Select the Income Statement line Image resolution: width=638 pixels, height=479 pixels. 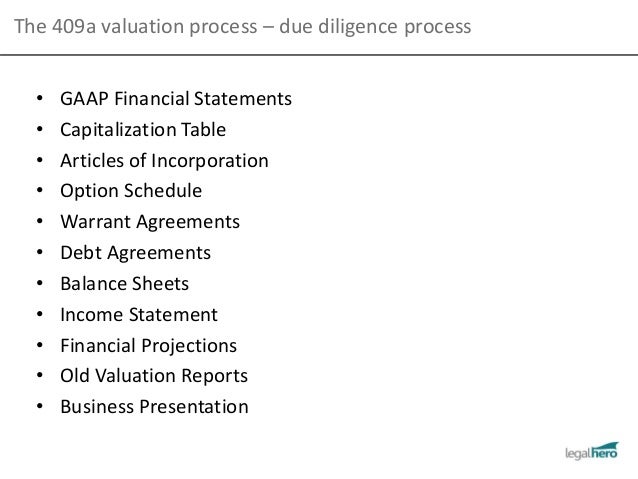[x=139, y=315]
